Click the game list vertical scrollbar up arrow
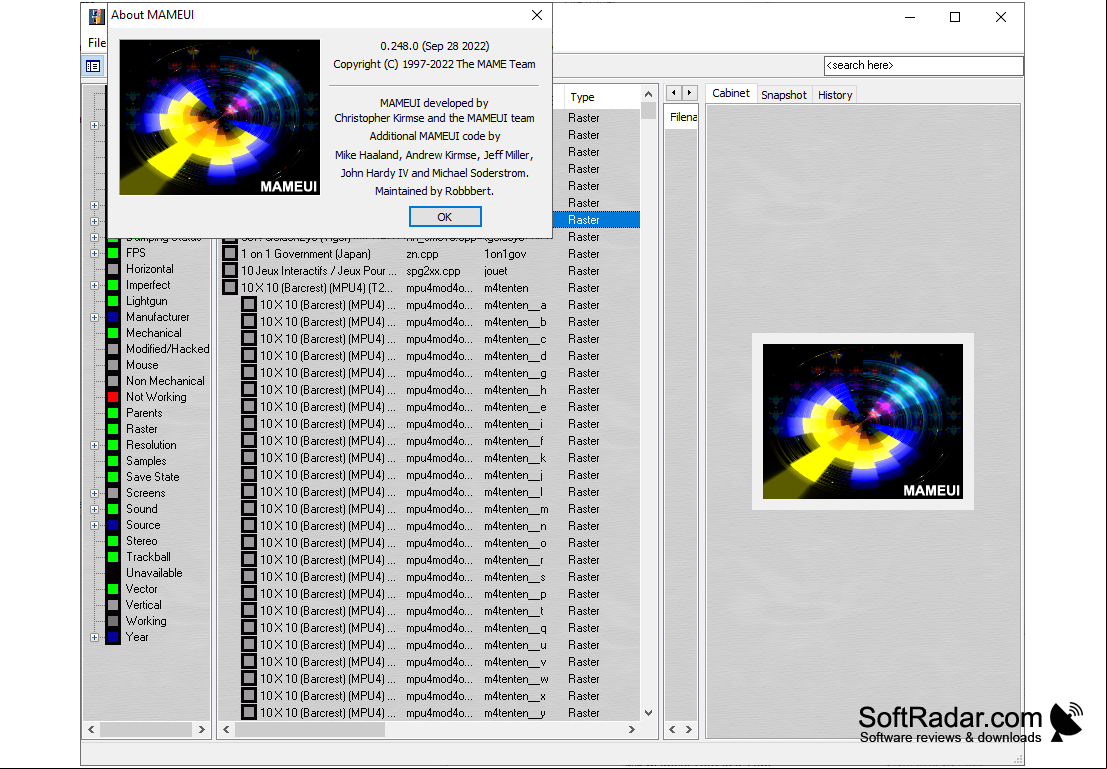The image size is (1107, 769). coord(649,94)
